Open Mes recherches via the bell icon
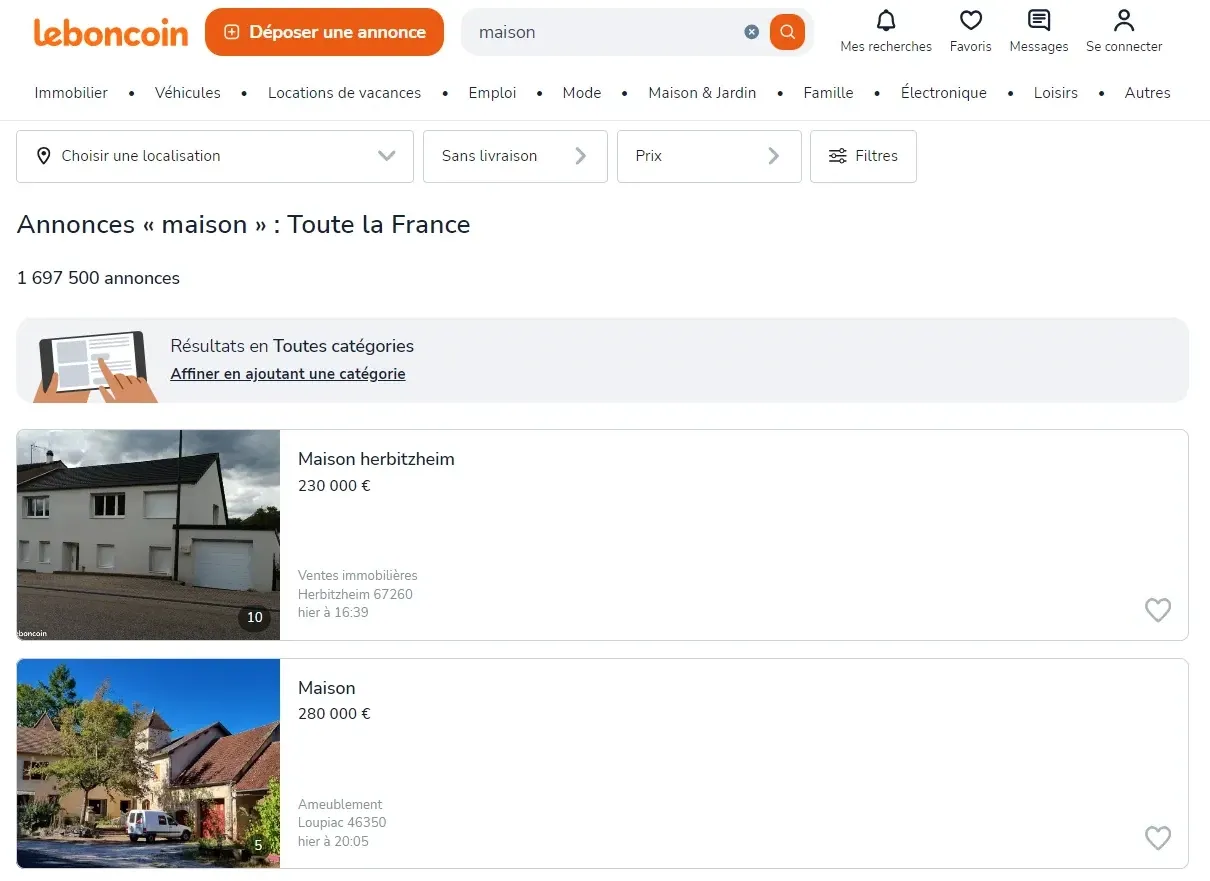The image size is (1210, 881). (x=884, y=19)
